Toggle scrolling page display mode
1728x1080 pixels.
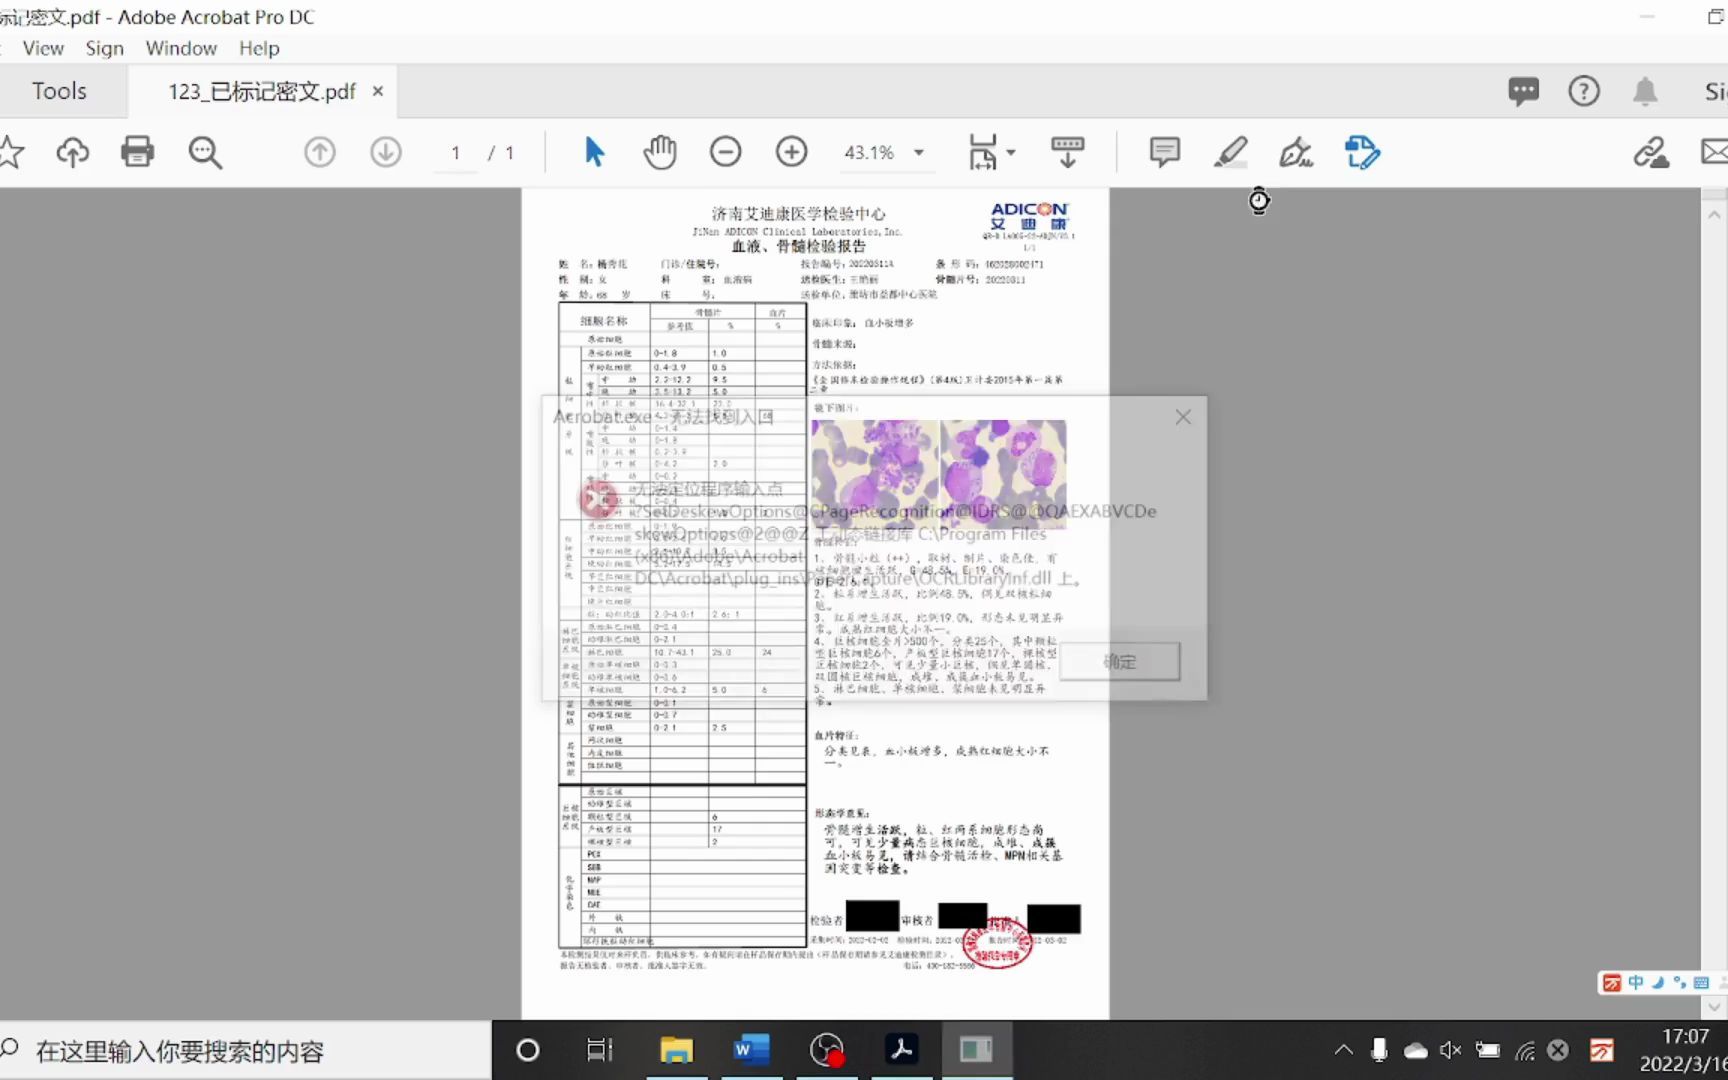tap(1066, 152)
